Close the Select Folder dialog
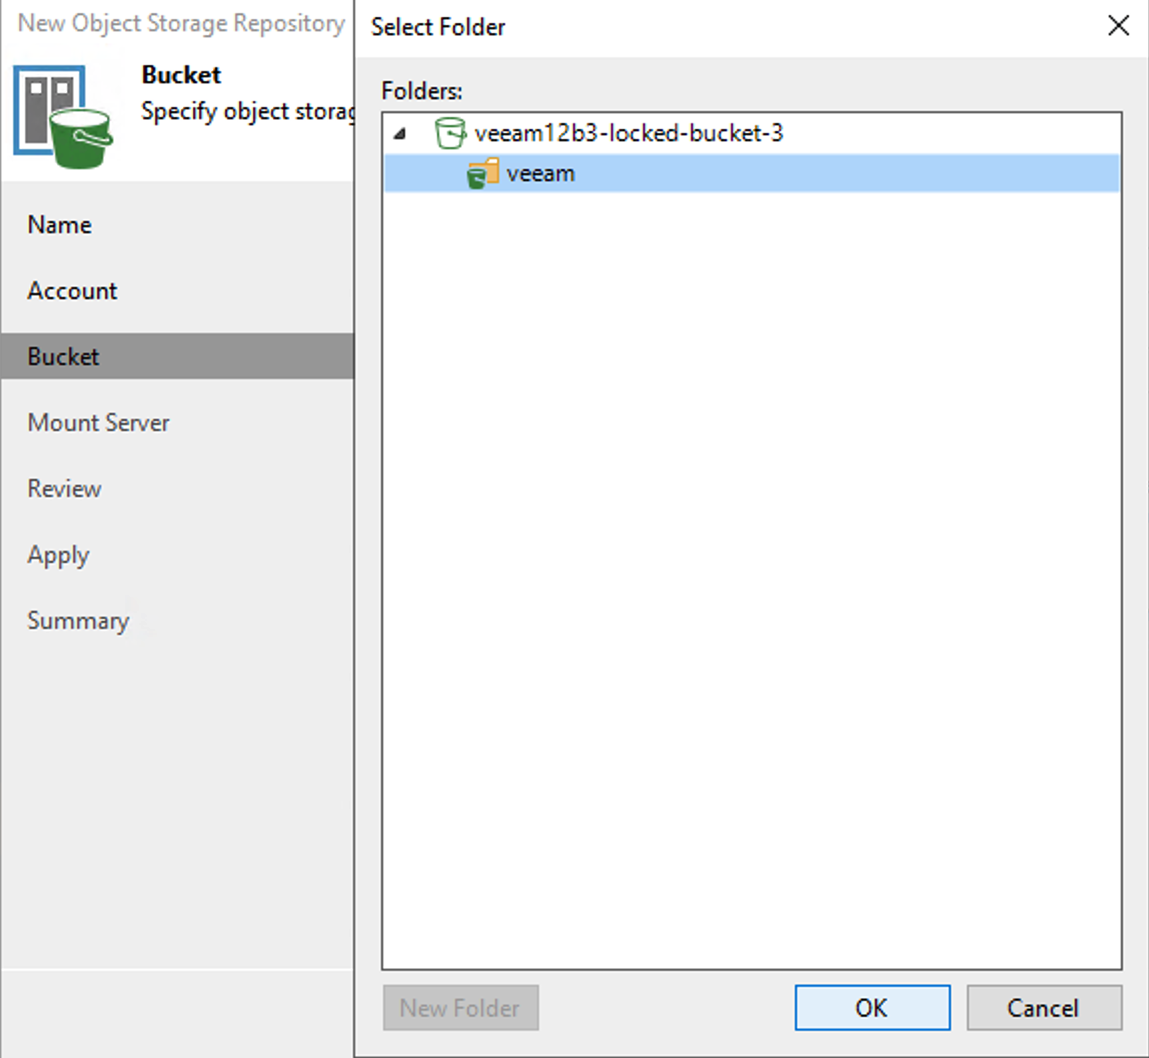 point(1118,26)
